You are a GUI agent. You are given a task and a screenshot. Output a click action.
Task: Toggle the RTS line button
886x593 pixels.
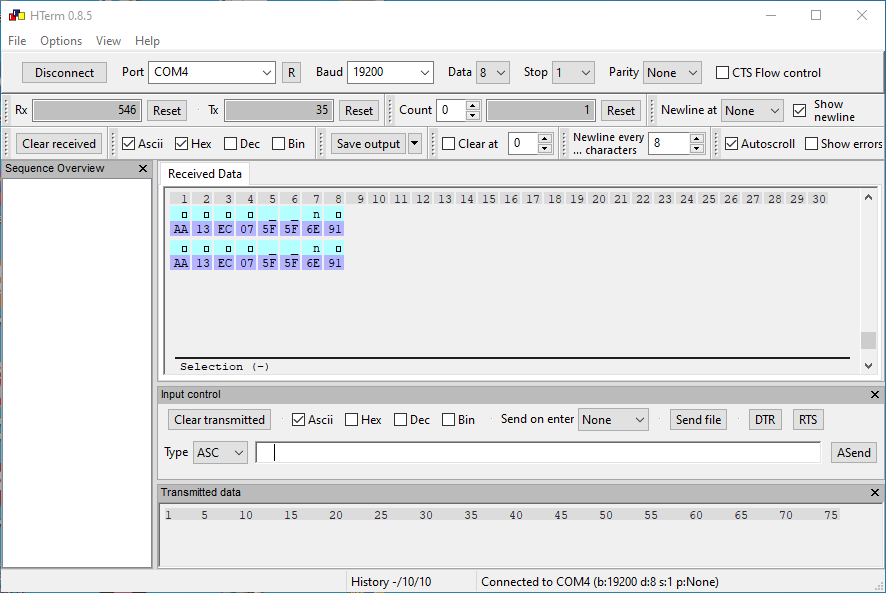point(807,420)
